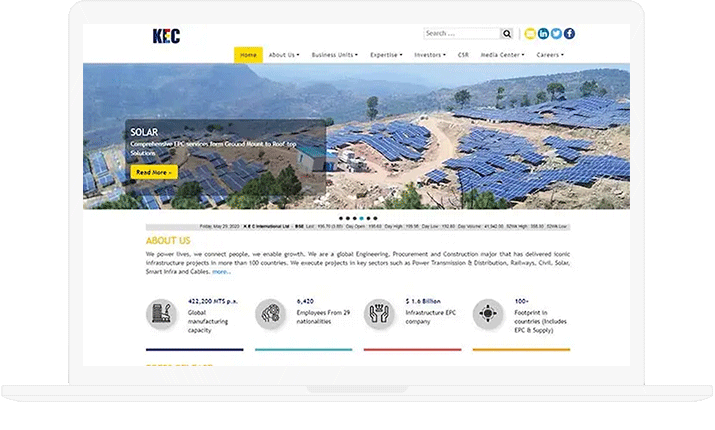Click the KEC logo
The width and height of the screenshot is (715, 430).
pyautogui.click(x=166, y=36)
